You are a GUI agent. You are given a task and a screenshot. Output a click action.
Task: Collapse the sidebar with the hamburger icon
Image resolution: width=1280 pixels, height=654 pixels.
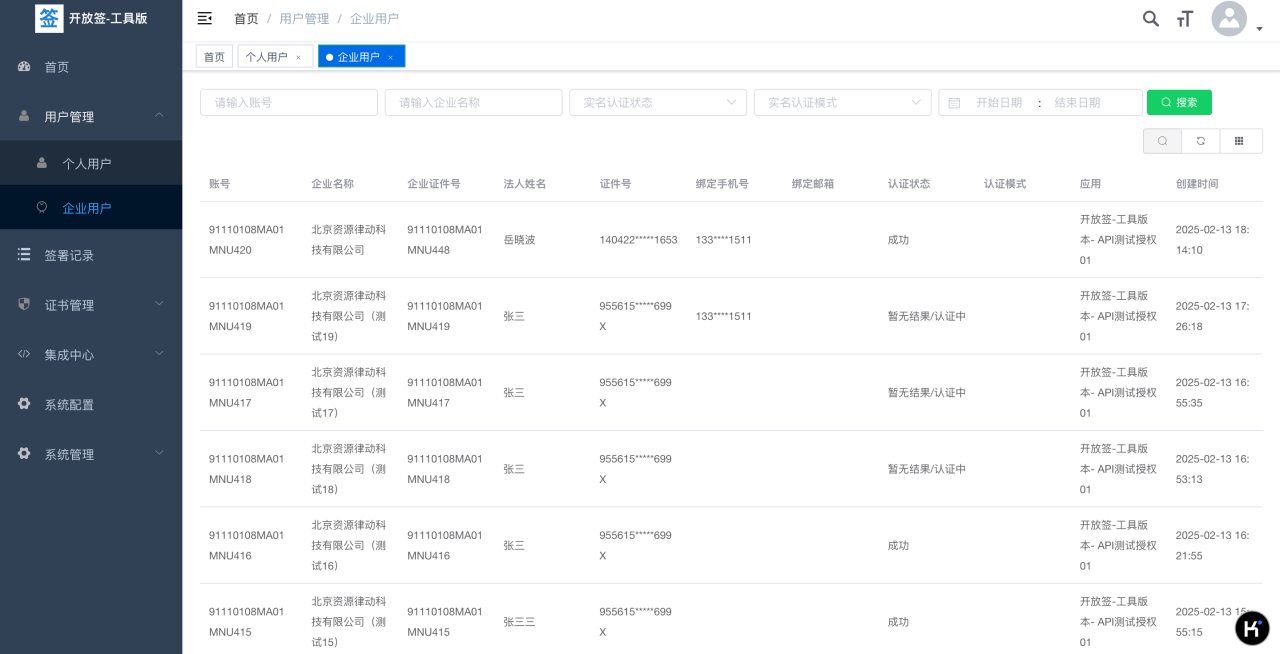point(205,18)
